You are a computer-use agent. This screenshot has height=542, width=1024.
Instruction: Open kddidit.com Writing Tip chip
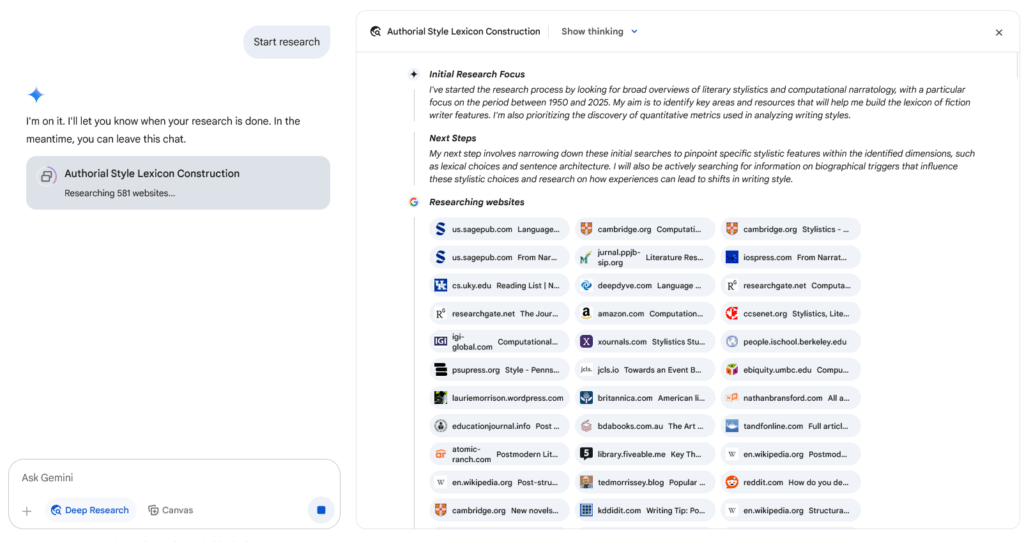pyautogui.click(x=645, y=510)
